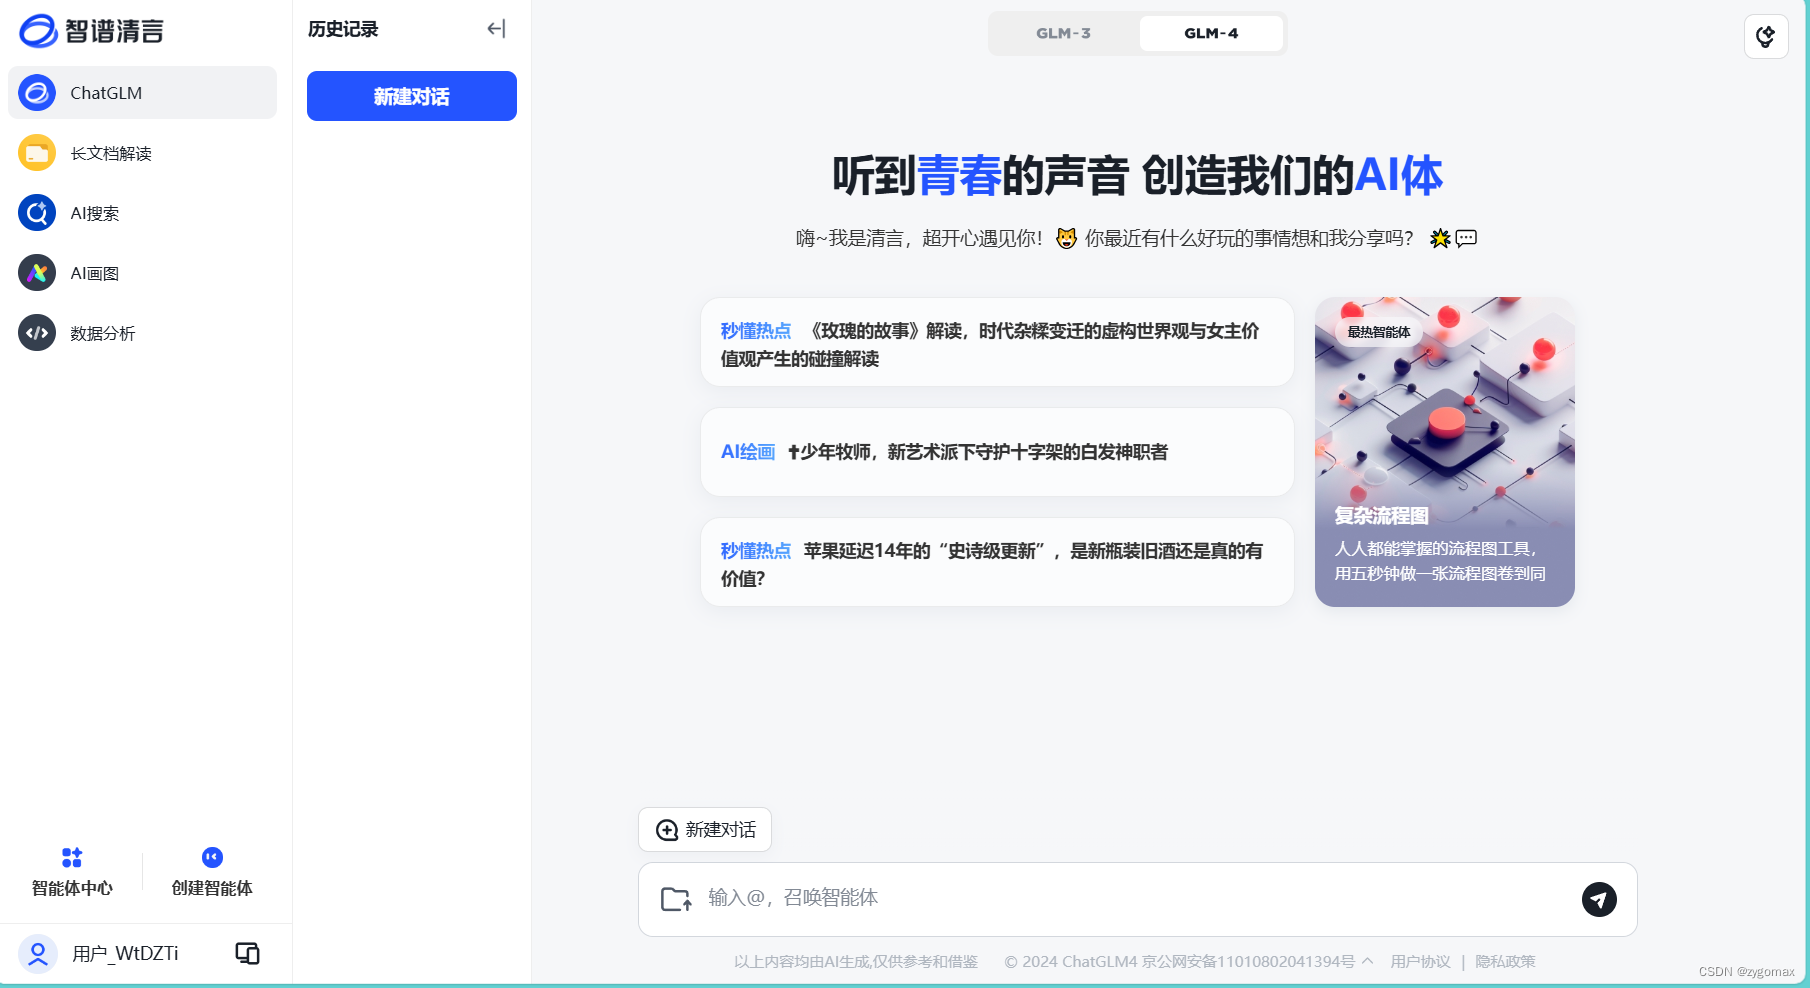The width and height of the screenshot is (1810, 988).
Task: Click 创建智能体 icon button
Action: [x=212, y=872]
